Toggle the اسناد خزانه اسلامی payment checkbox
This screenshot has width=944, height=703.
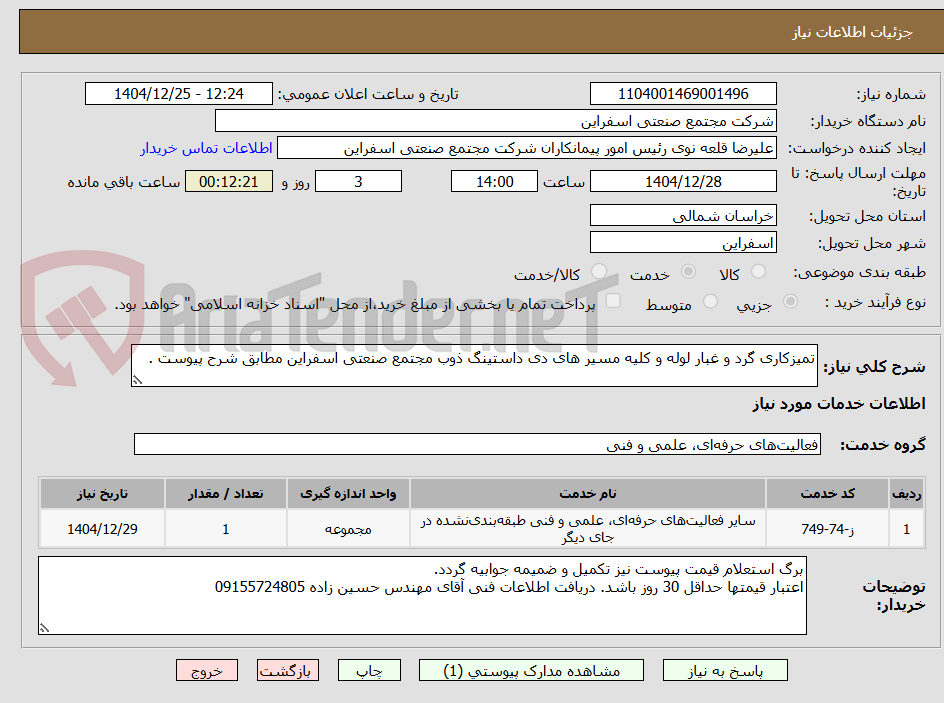[x=613, y=300]
